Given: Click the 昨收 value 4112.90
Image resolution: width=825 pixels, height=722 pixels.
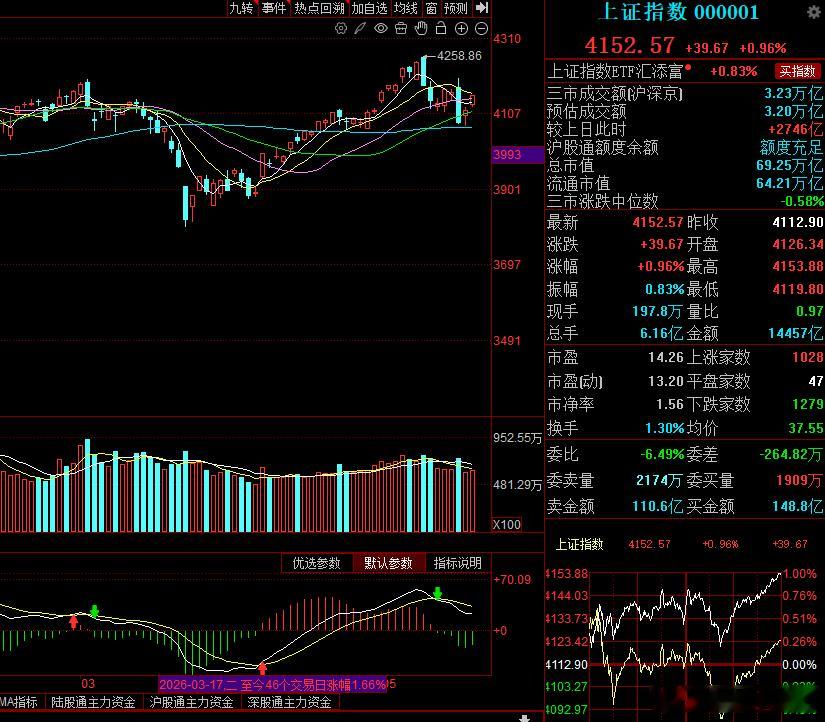Looking at the screenshot, I should tap(798, 222).
